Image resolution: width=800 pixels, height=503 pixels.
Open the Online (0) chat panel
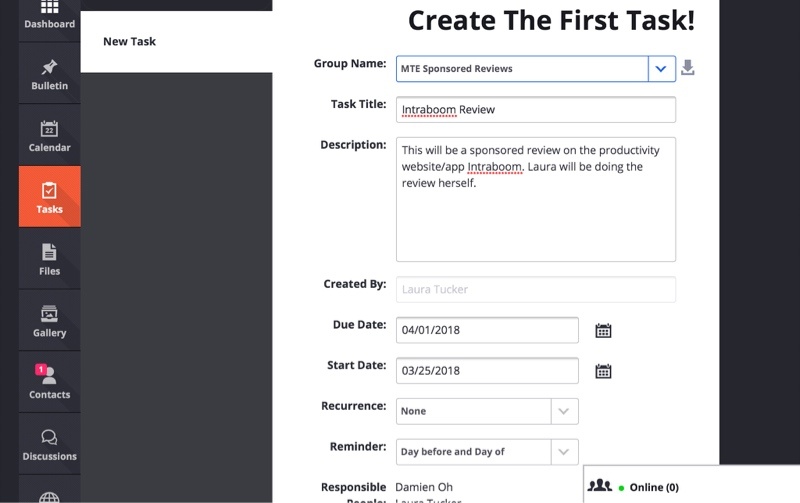click(691, 485)
